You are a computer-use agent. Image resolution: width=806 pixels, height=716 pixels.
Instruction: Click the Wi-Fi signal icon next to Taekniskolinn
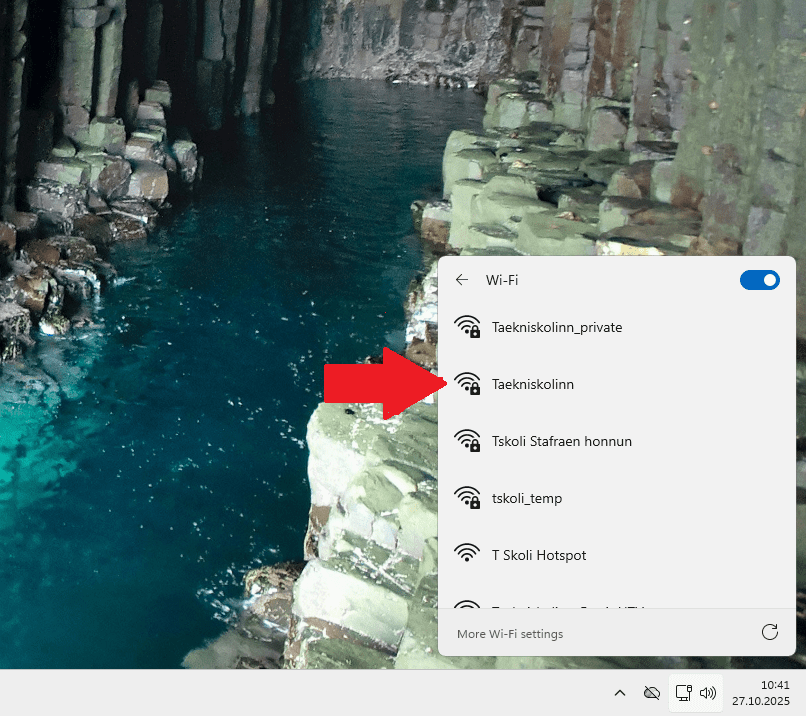tap(467, 384)
